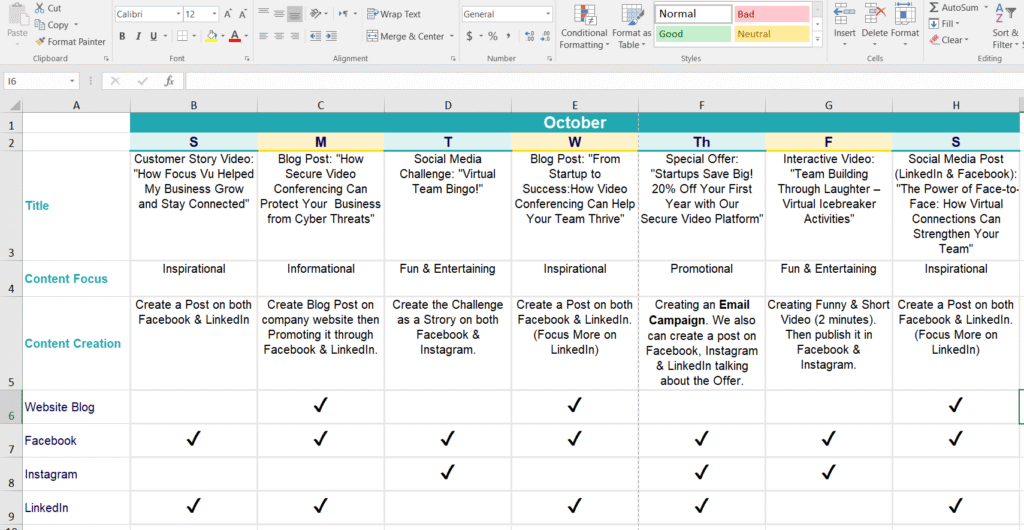Apply the Borders button
This screenshot has width=1024, height=530.
coord(182,37)
